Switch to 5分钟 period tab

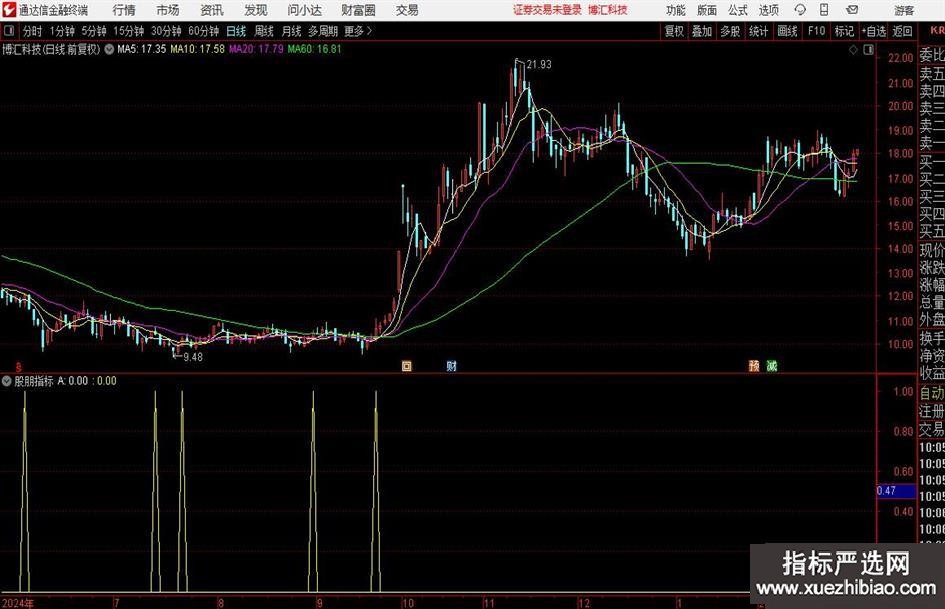93,31
